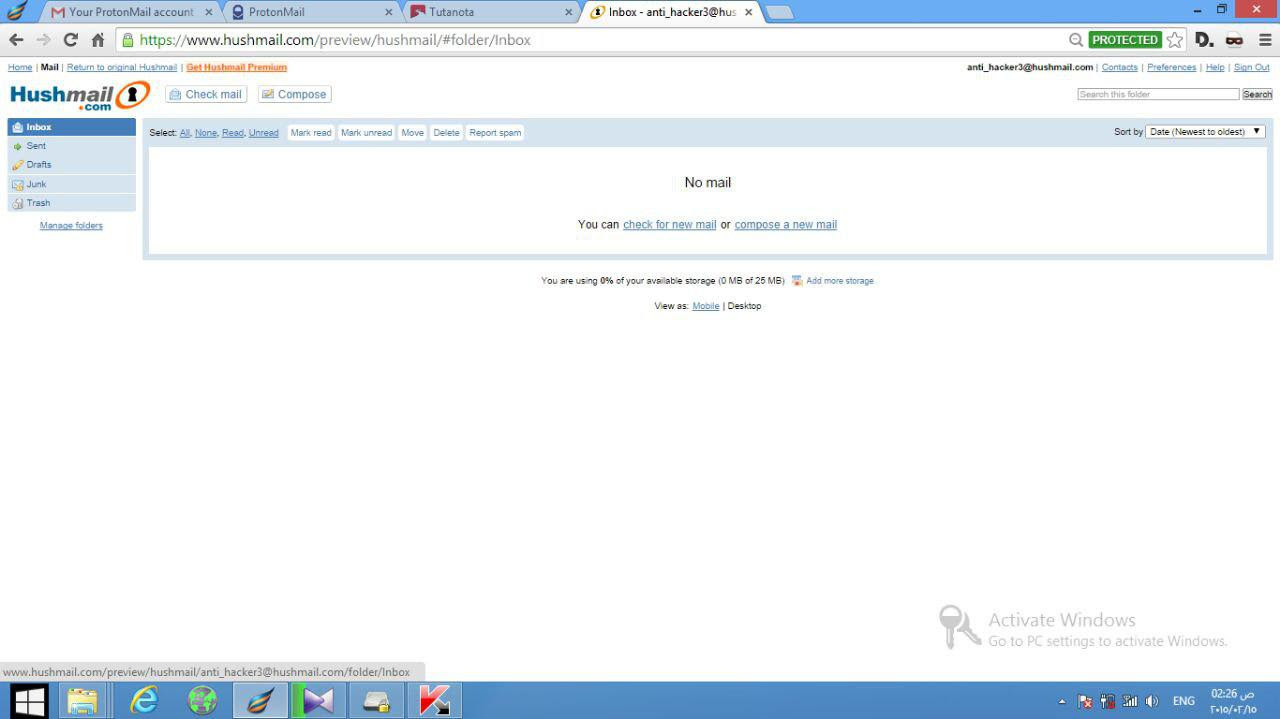Reload the Hushmail page
1280x719 pixels.
pos(70,40)
